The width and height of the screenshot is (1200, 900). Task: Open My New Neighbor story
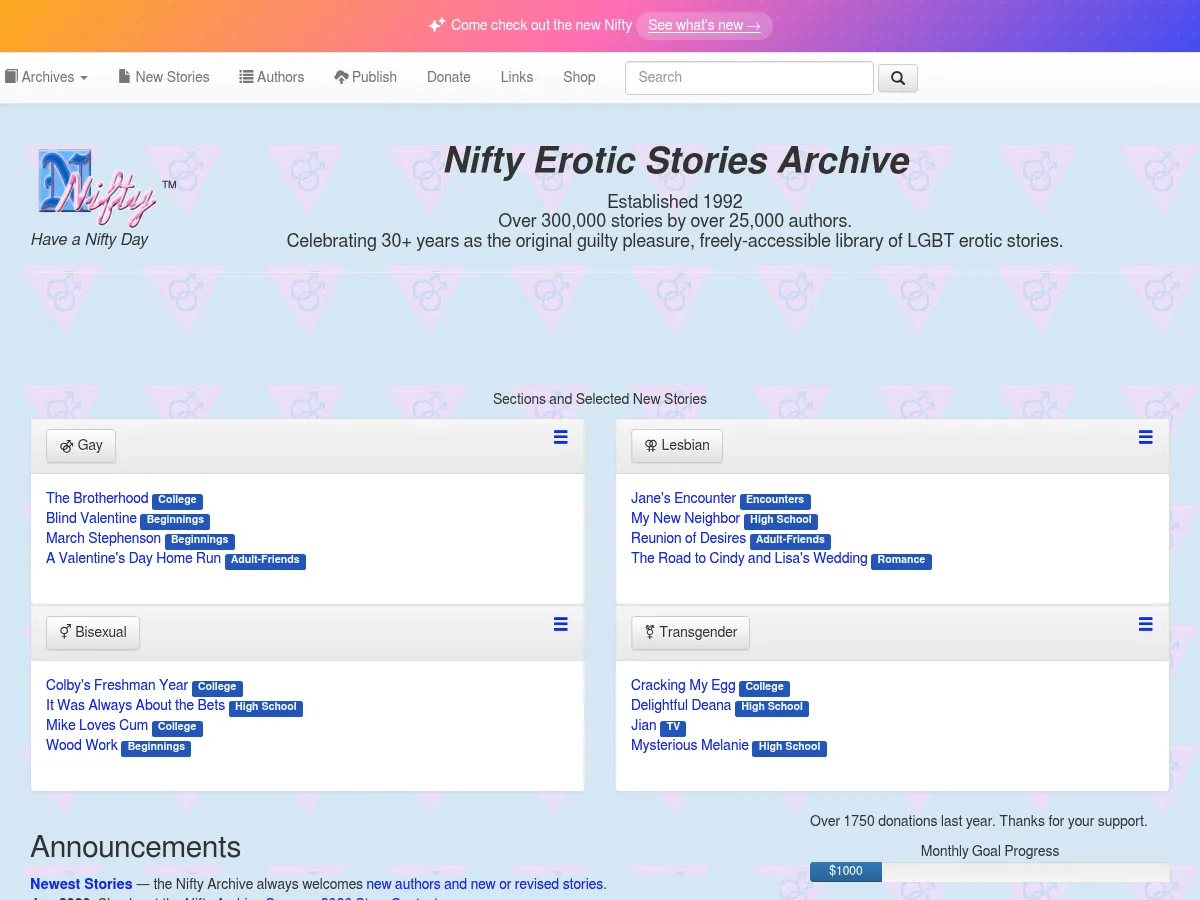pyautogui.click(x=685, y=518)
